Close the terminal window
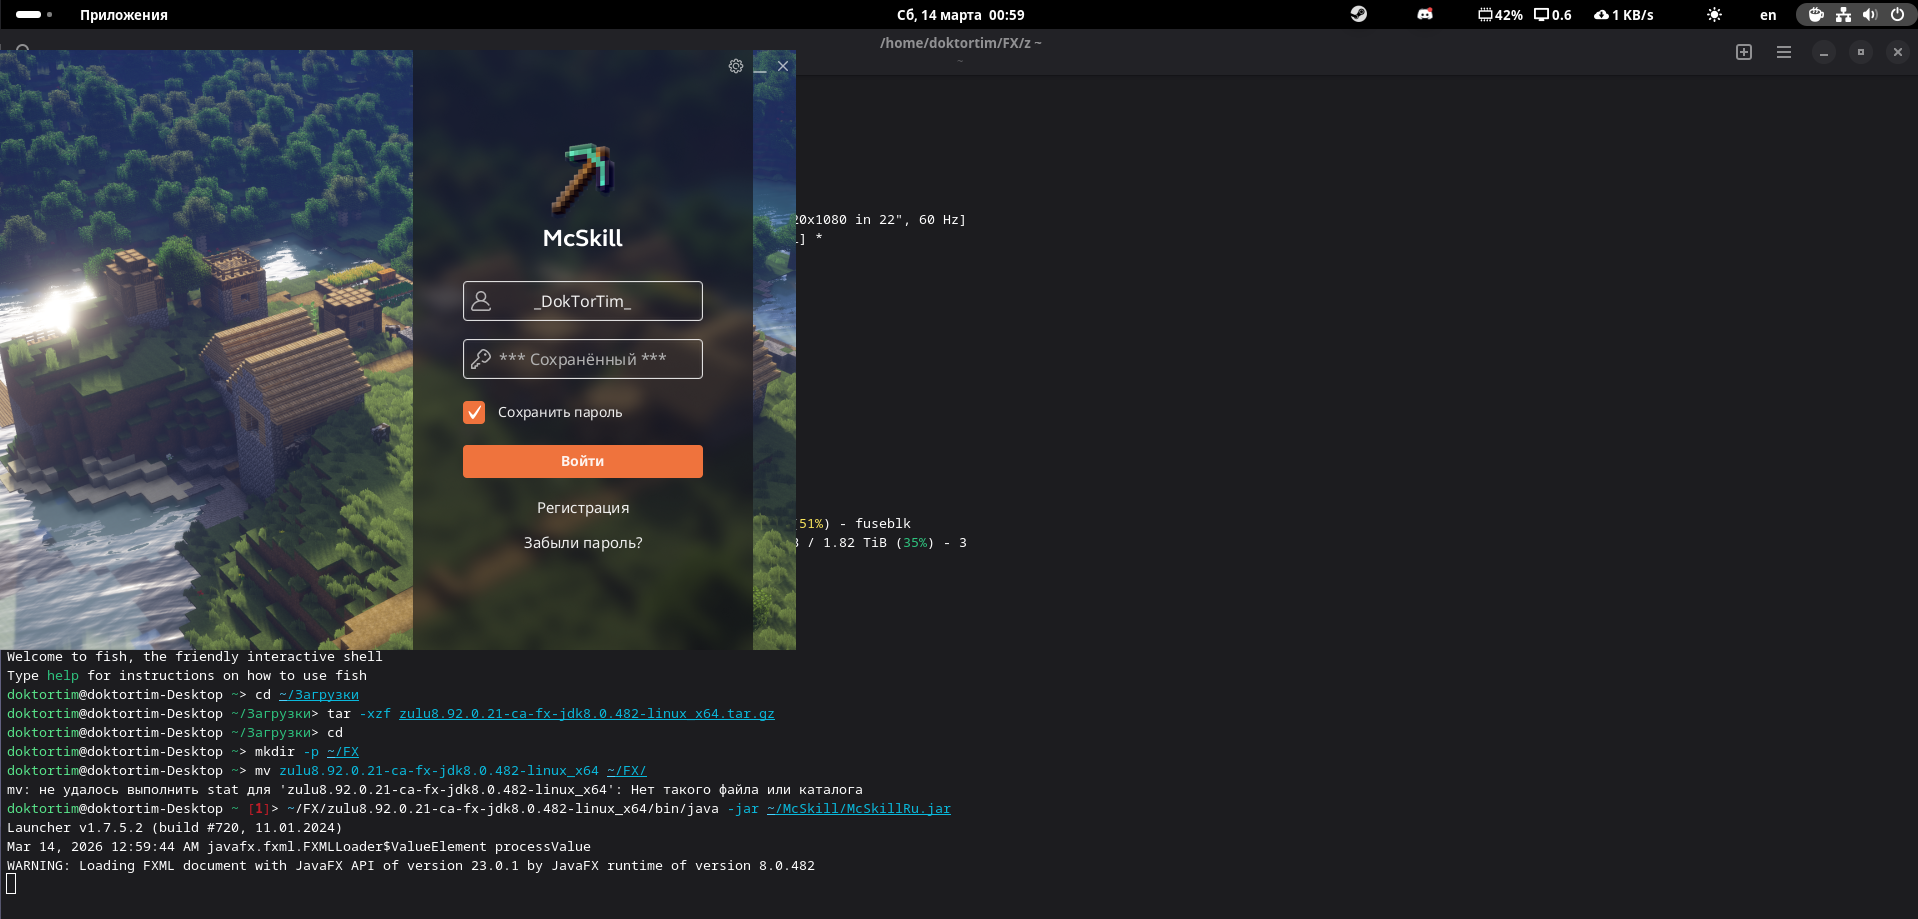The image size is (1918, 919). [x=1898, y=52]
